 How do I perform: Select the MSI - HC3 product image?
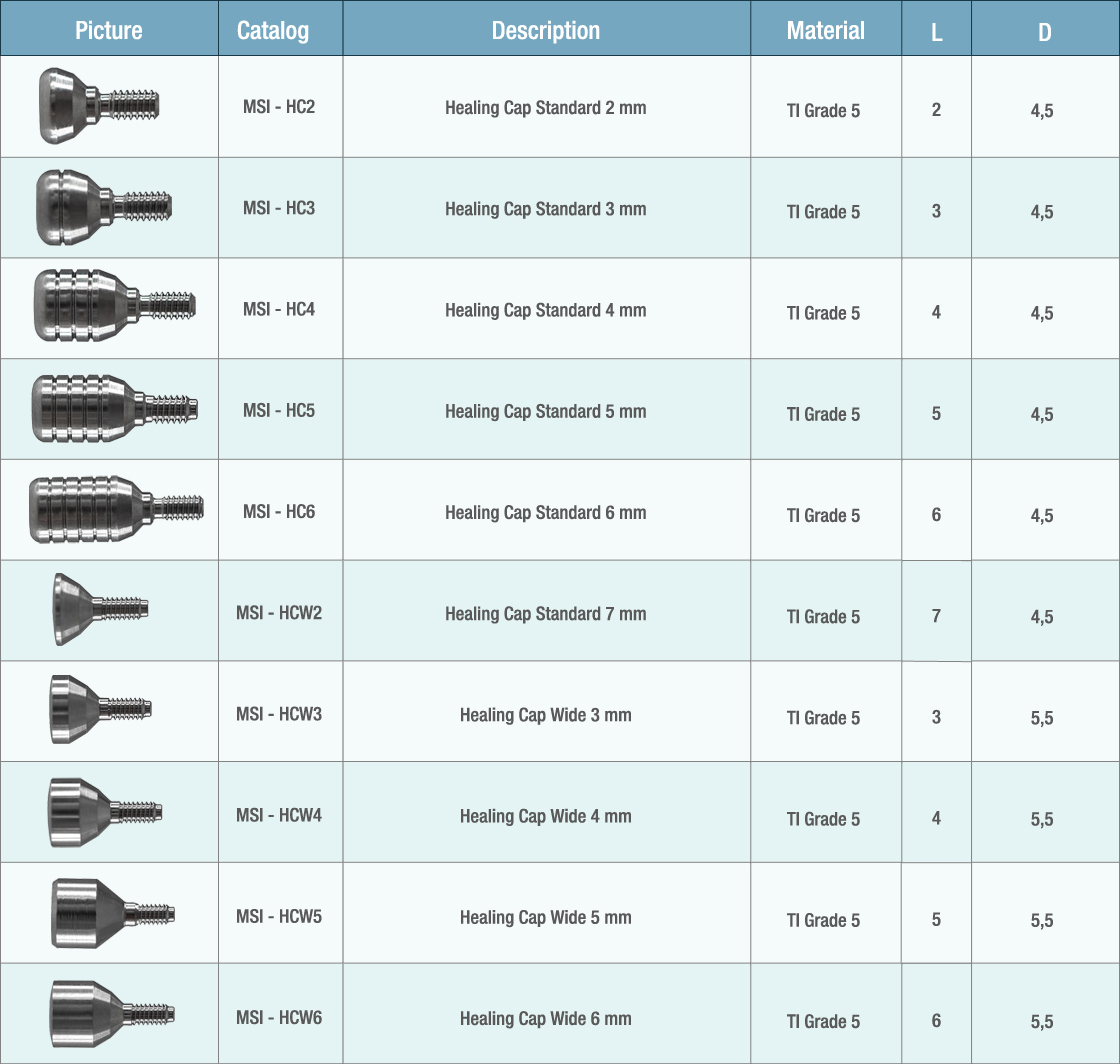(104, 207)
